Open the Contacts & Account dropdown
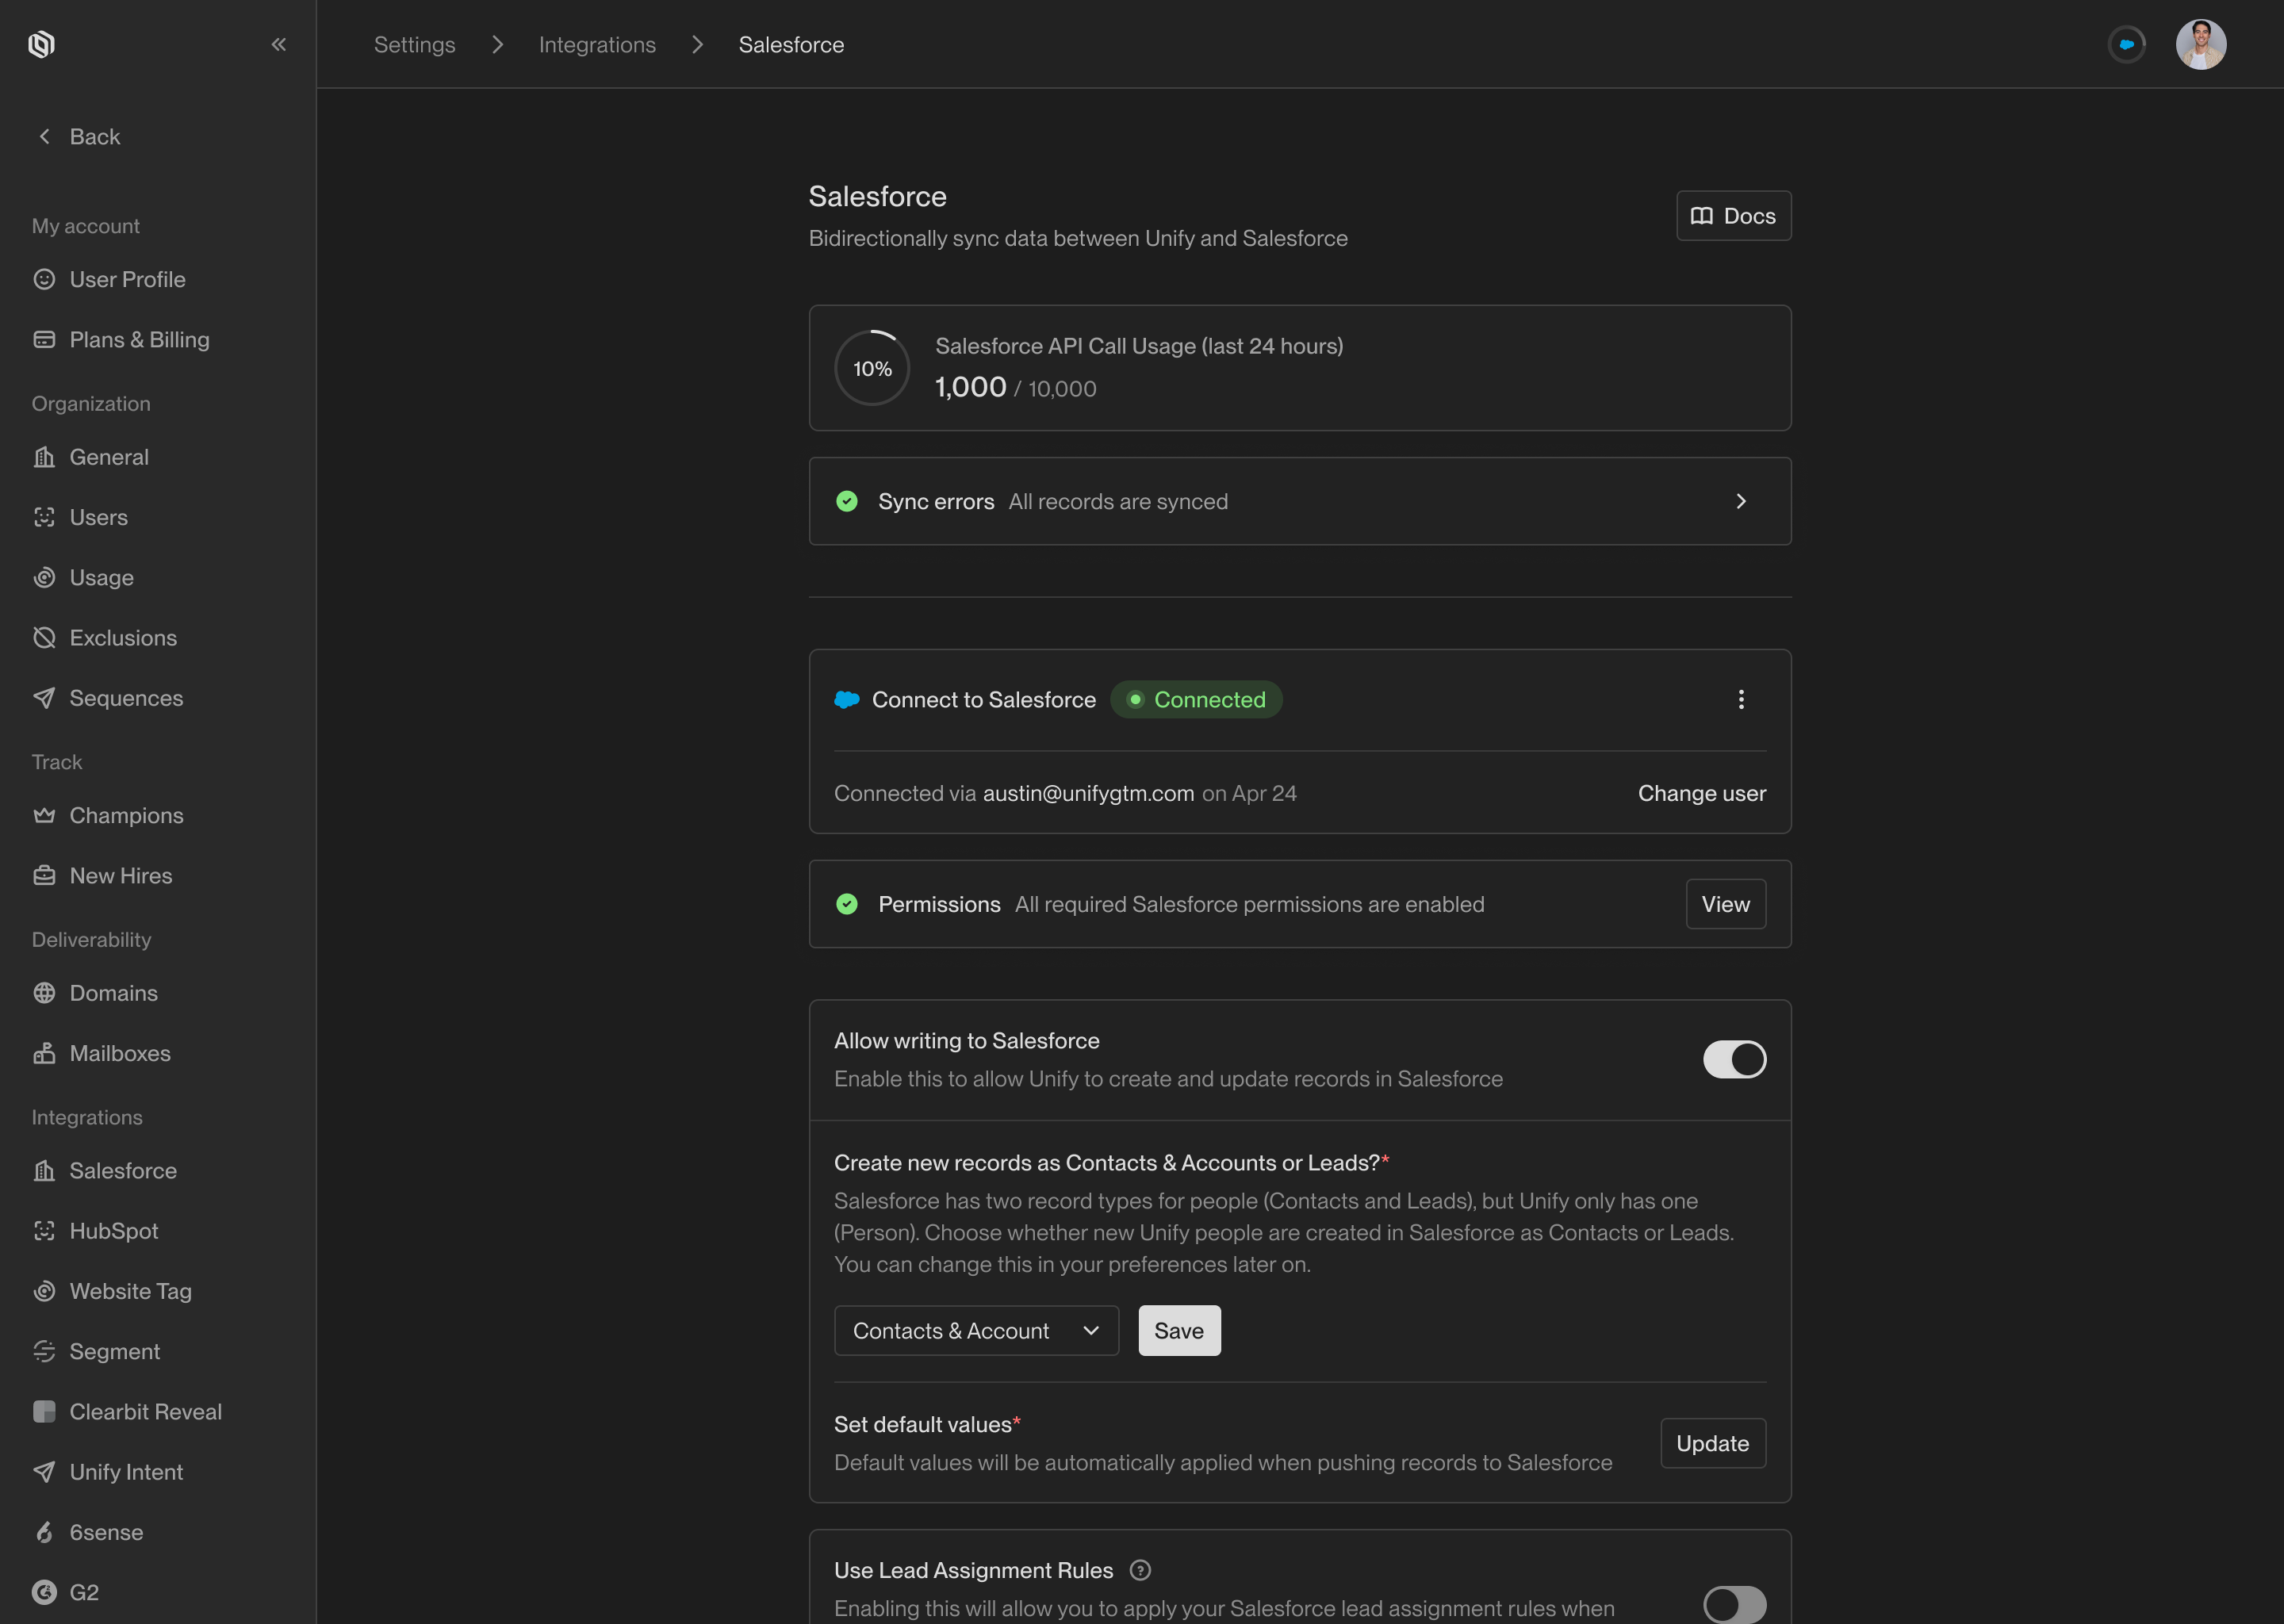2284x1624 pixels. pos(976,1330)
